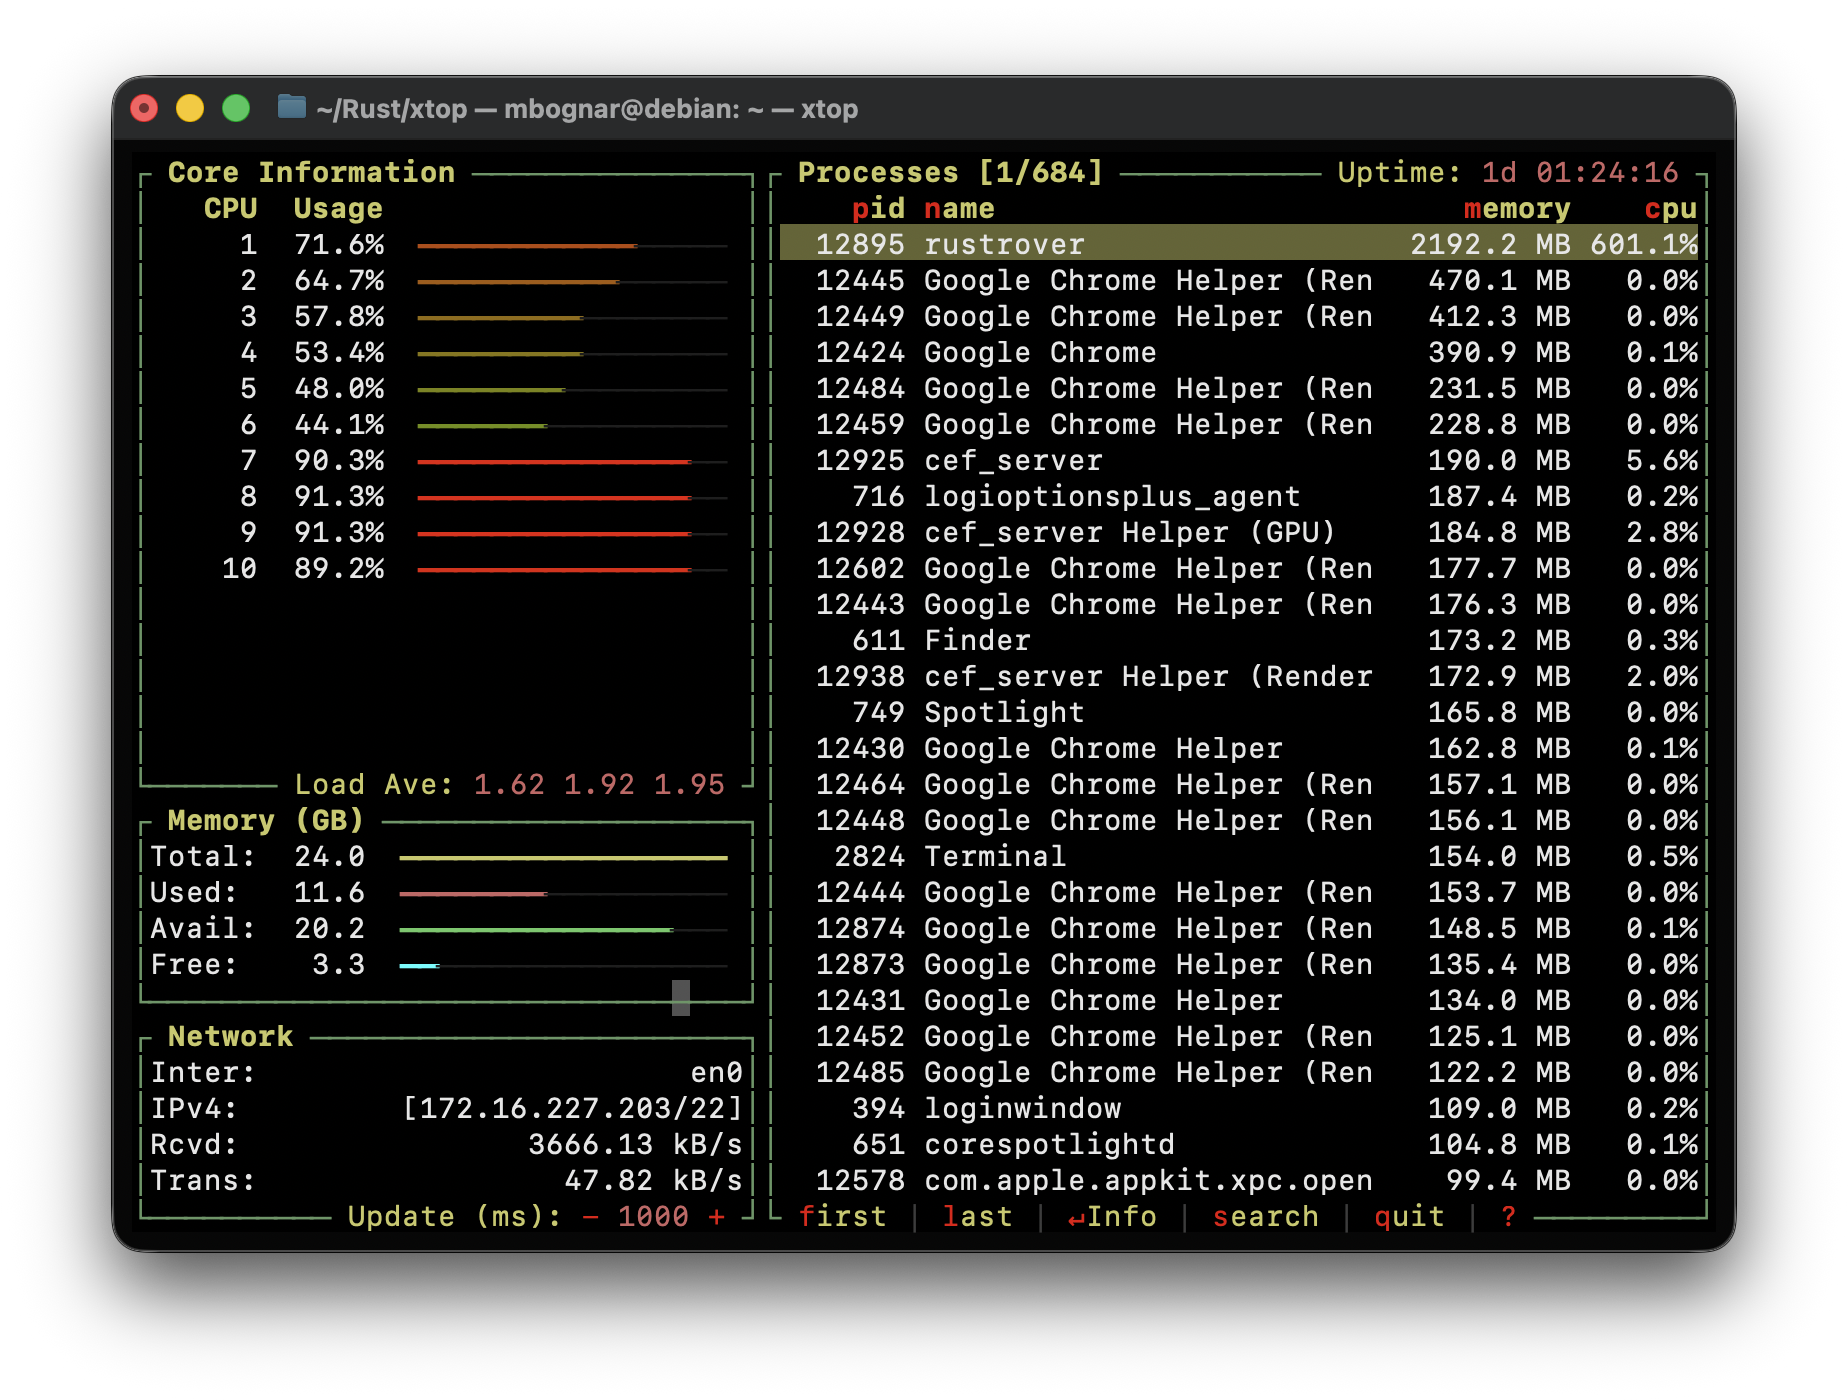Click the green zoom window button
Image resolution: width=1848 pixels, height=1400 pixels.
click(236, 108)
